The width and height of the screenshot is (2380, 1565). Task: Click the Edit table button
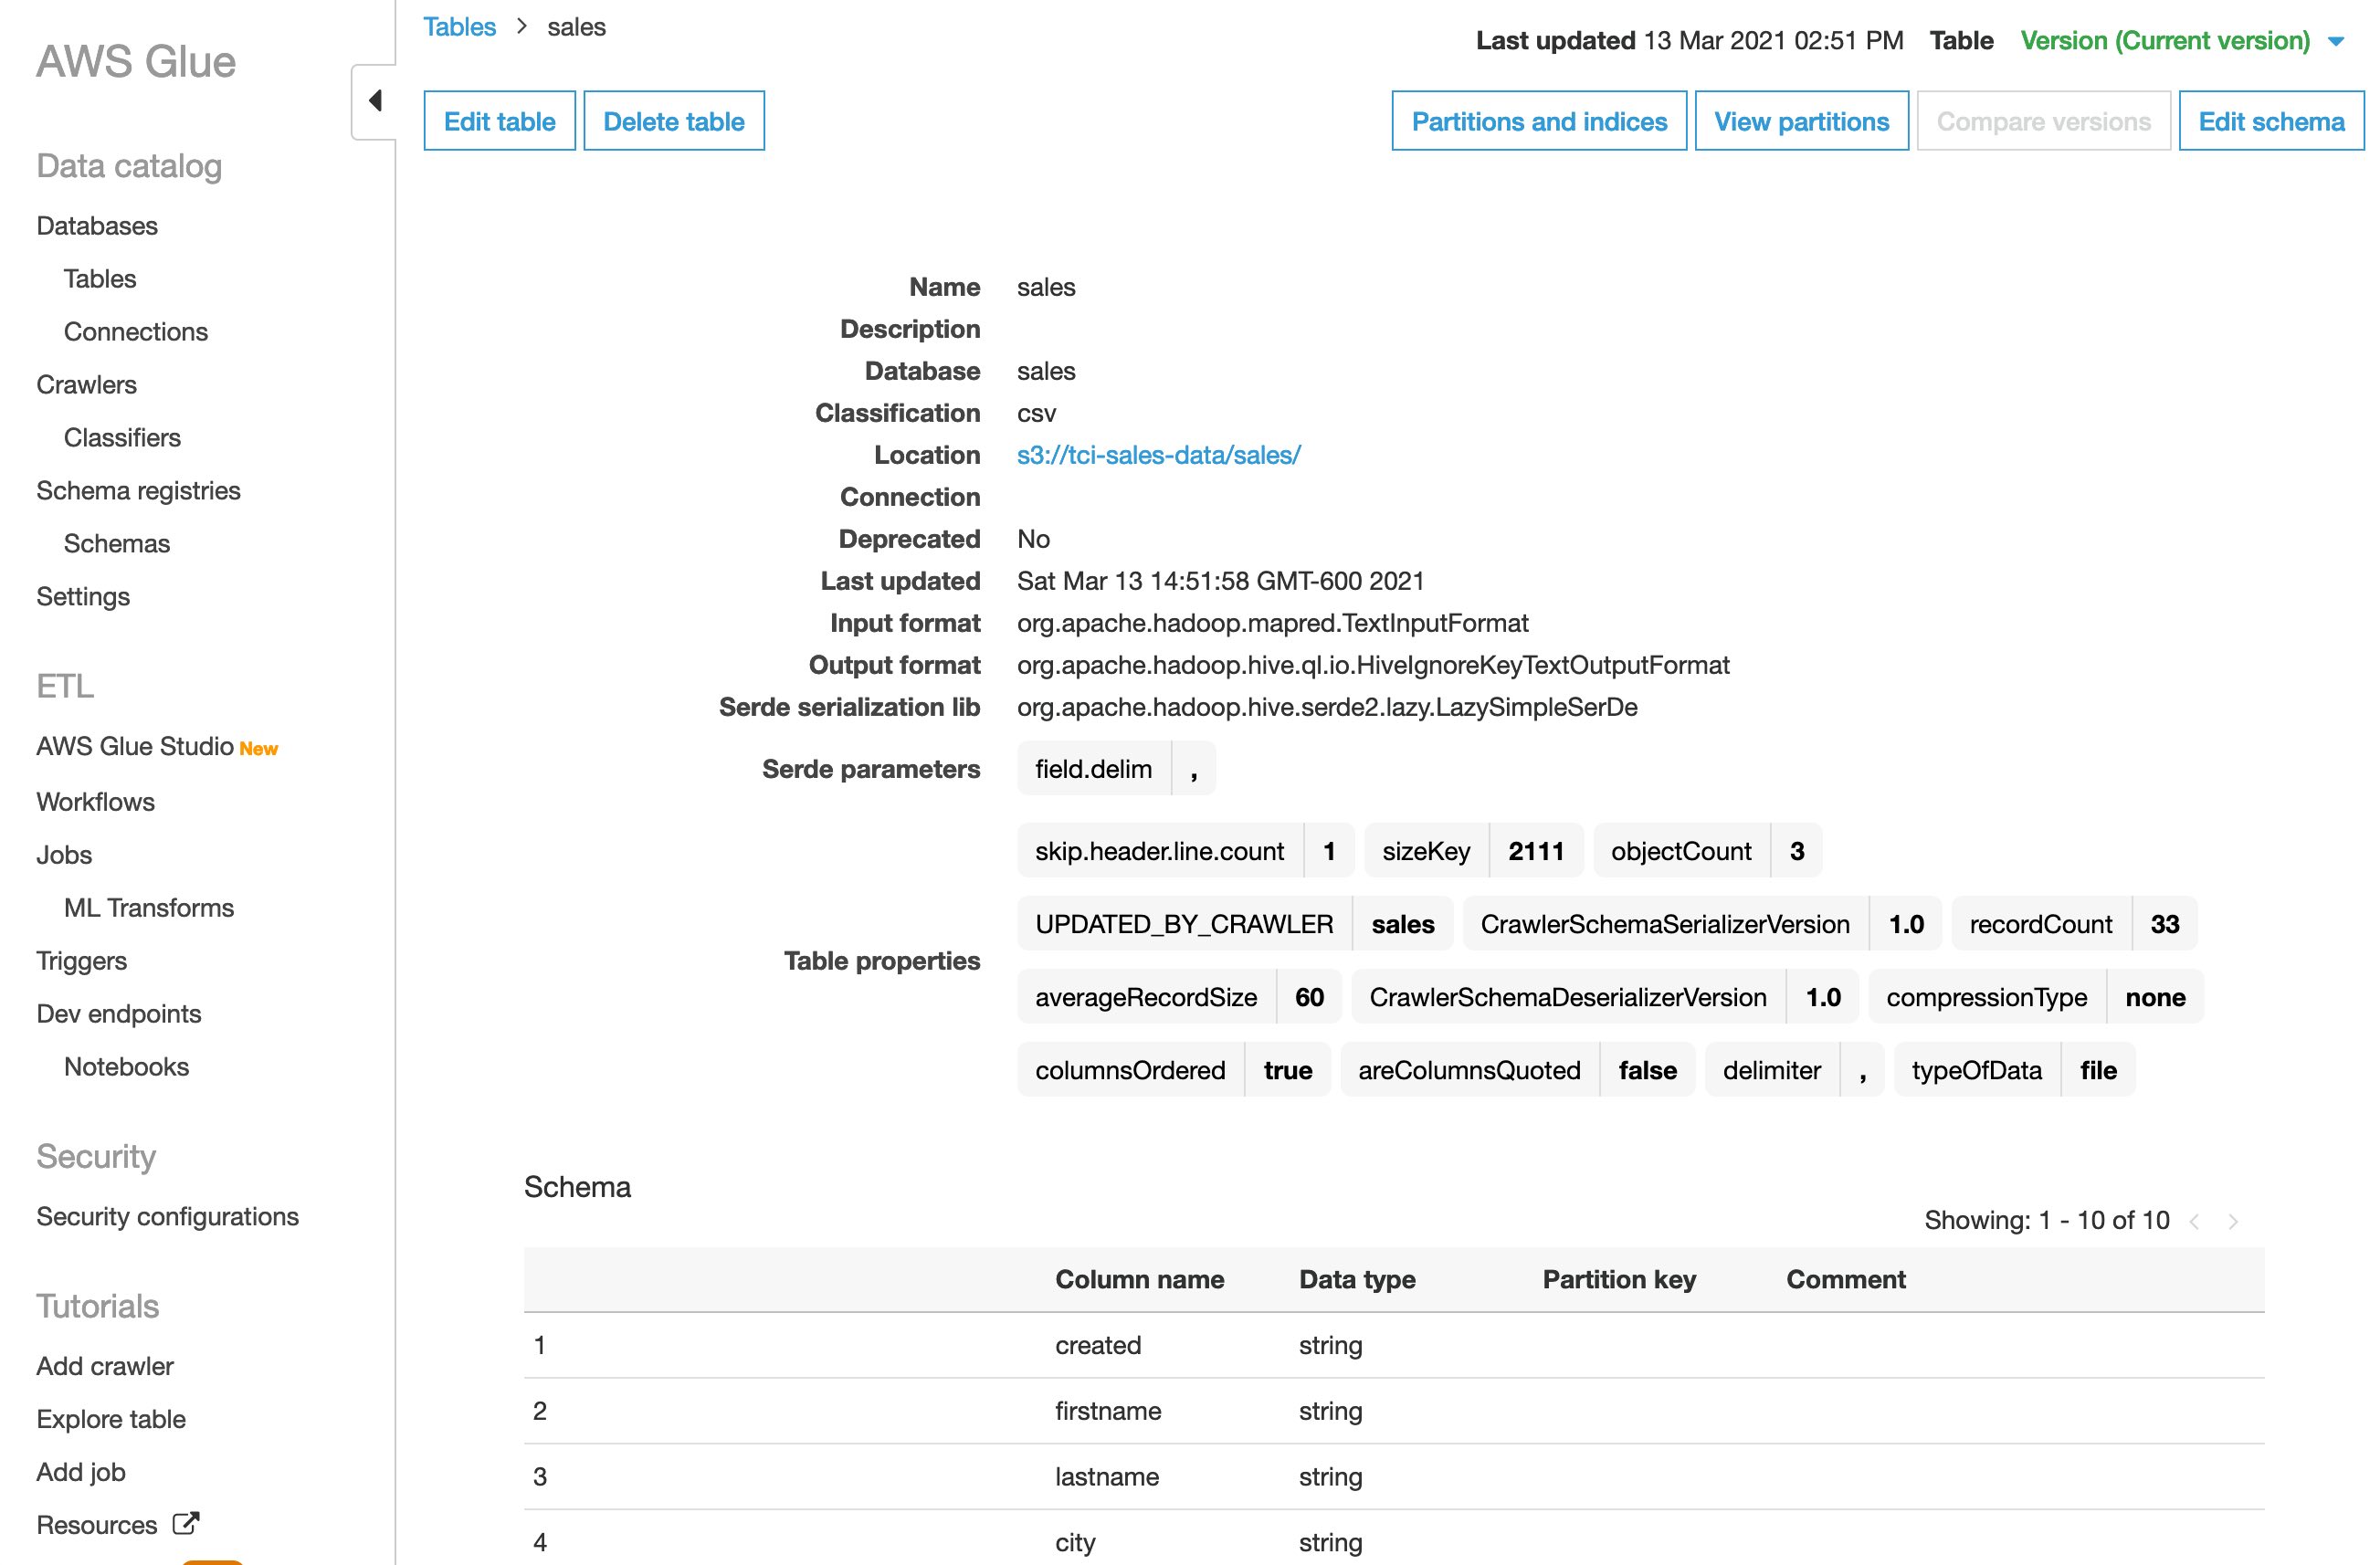499,120
